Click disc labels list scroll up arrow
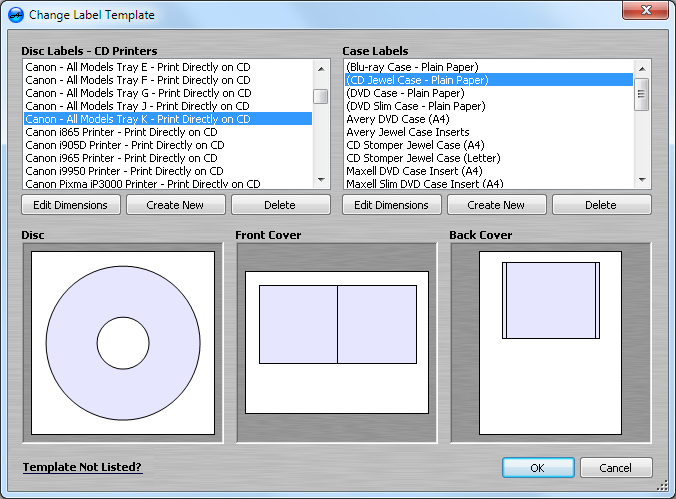The height and width of the screenshot is (499, 676). pos(321,69)
